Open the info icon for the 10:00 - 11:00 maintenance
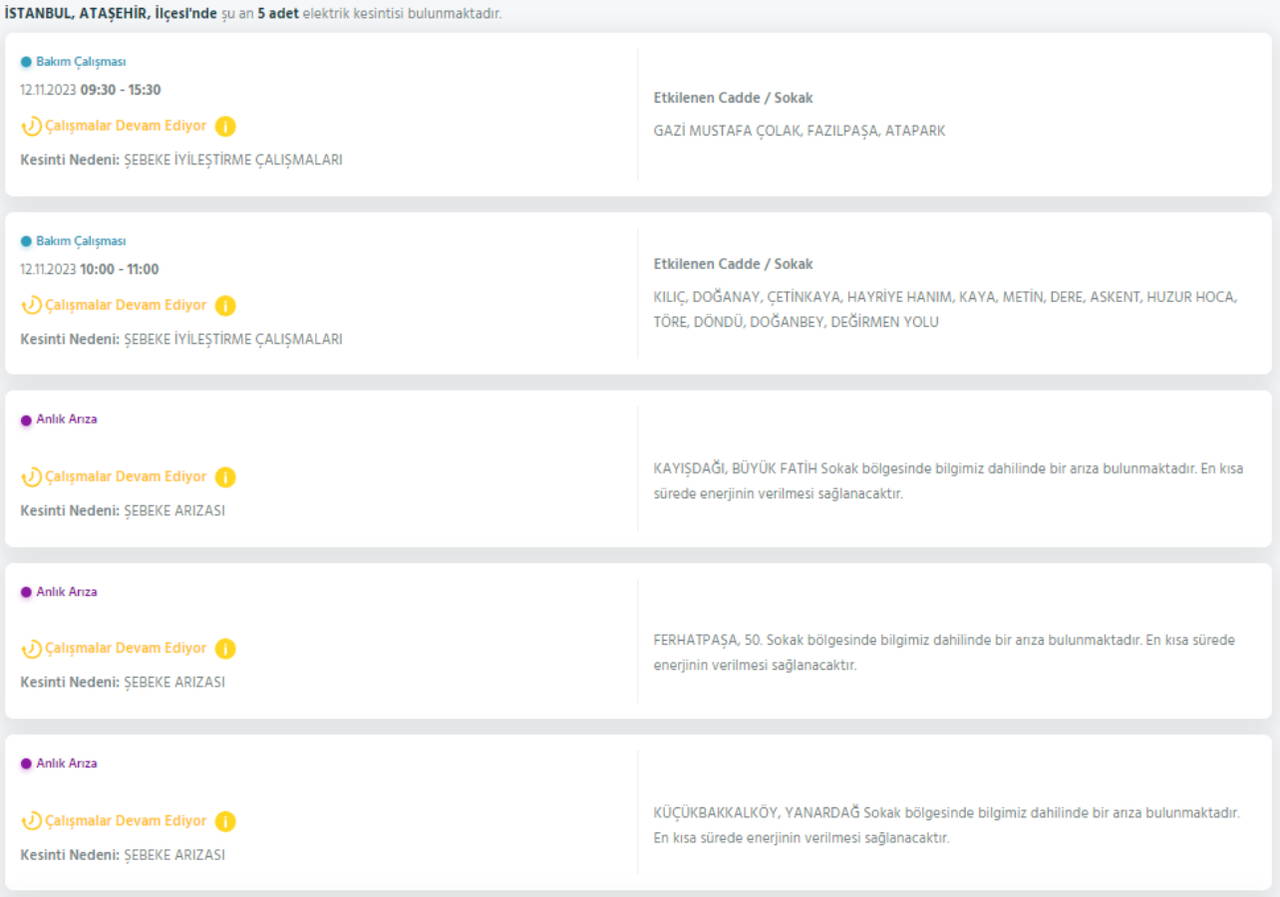Viewport: 1280px width, 897px height. pos(226,306)
